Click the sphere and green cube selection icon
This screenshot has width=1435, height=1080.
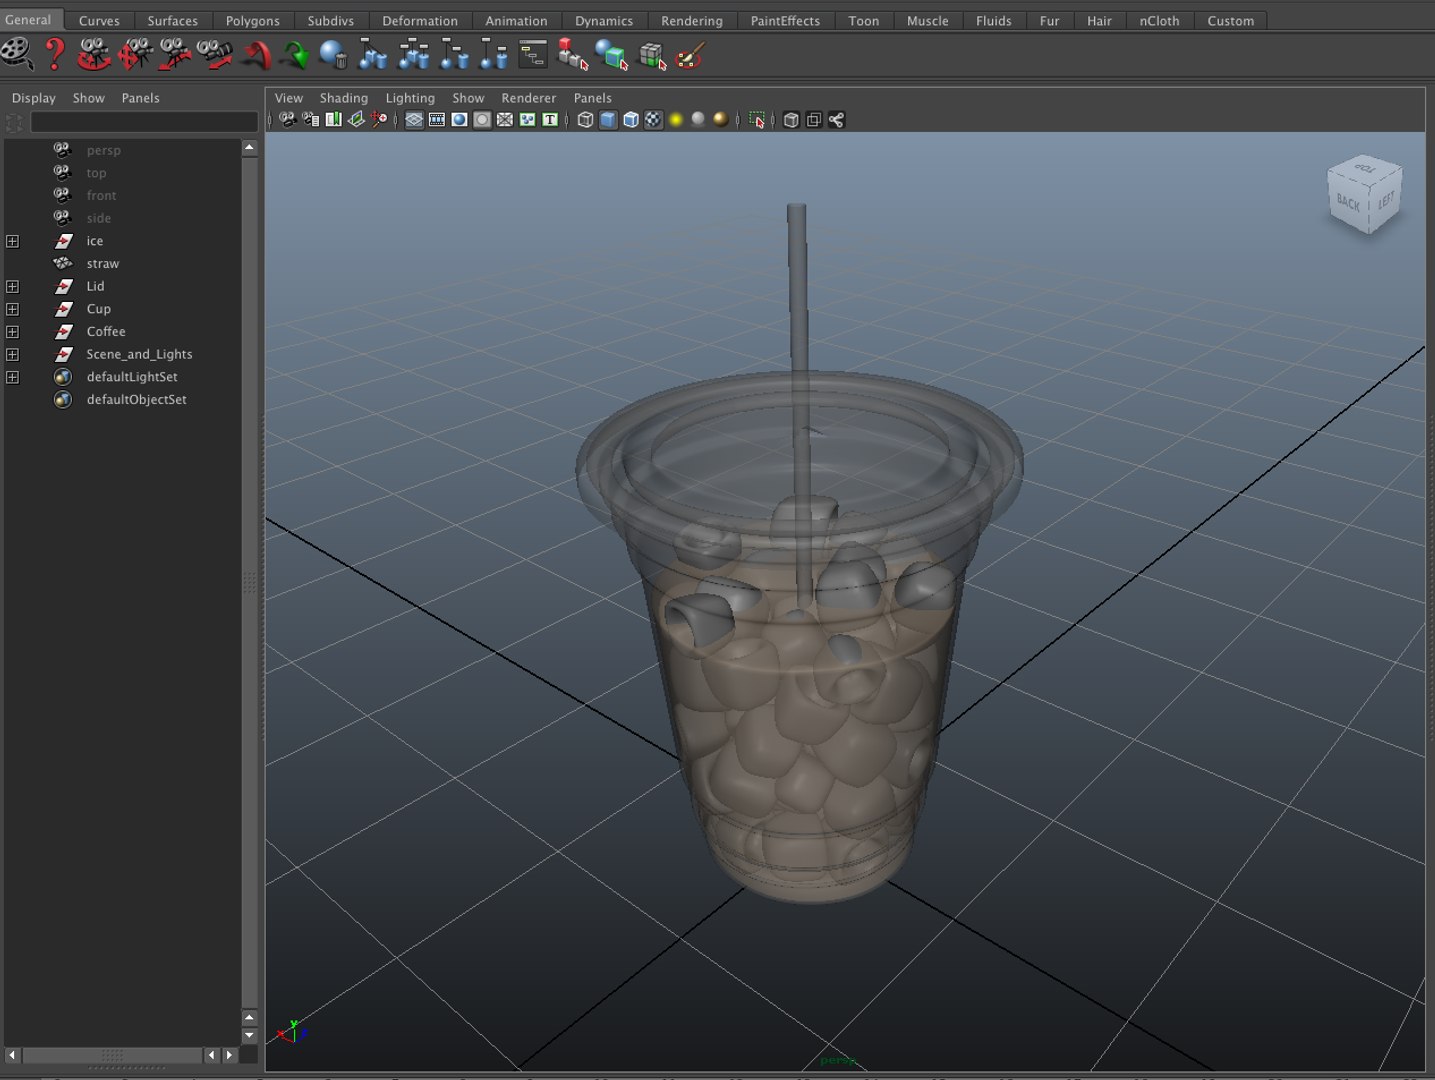[611, 54]
